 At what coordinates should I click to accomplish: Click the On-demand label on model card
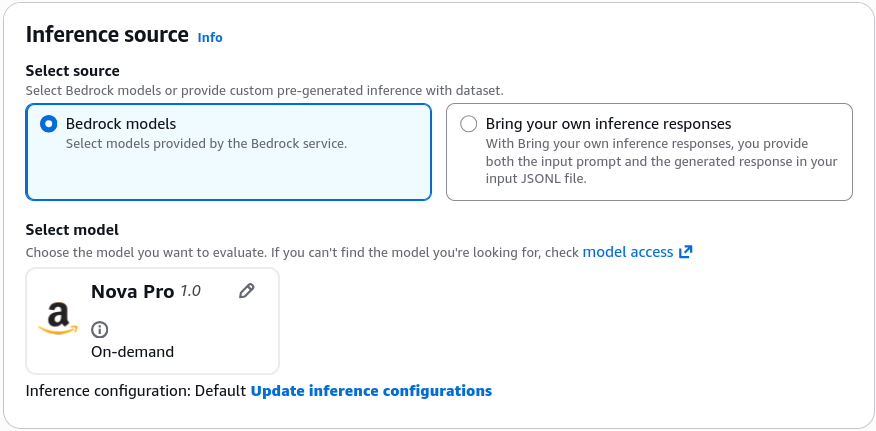[x=132, y=352]
